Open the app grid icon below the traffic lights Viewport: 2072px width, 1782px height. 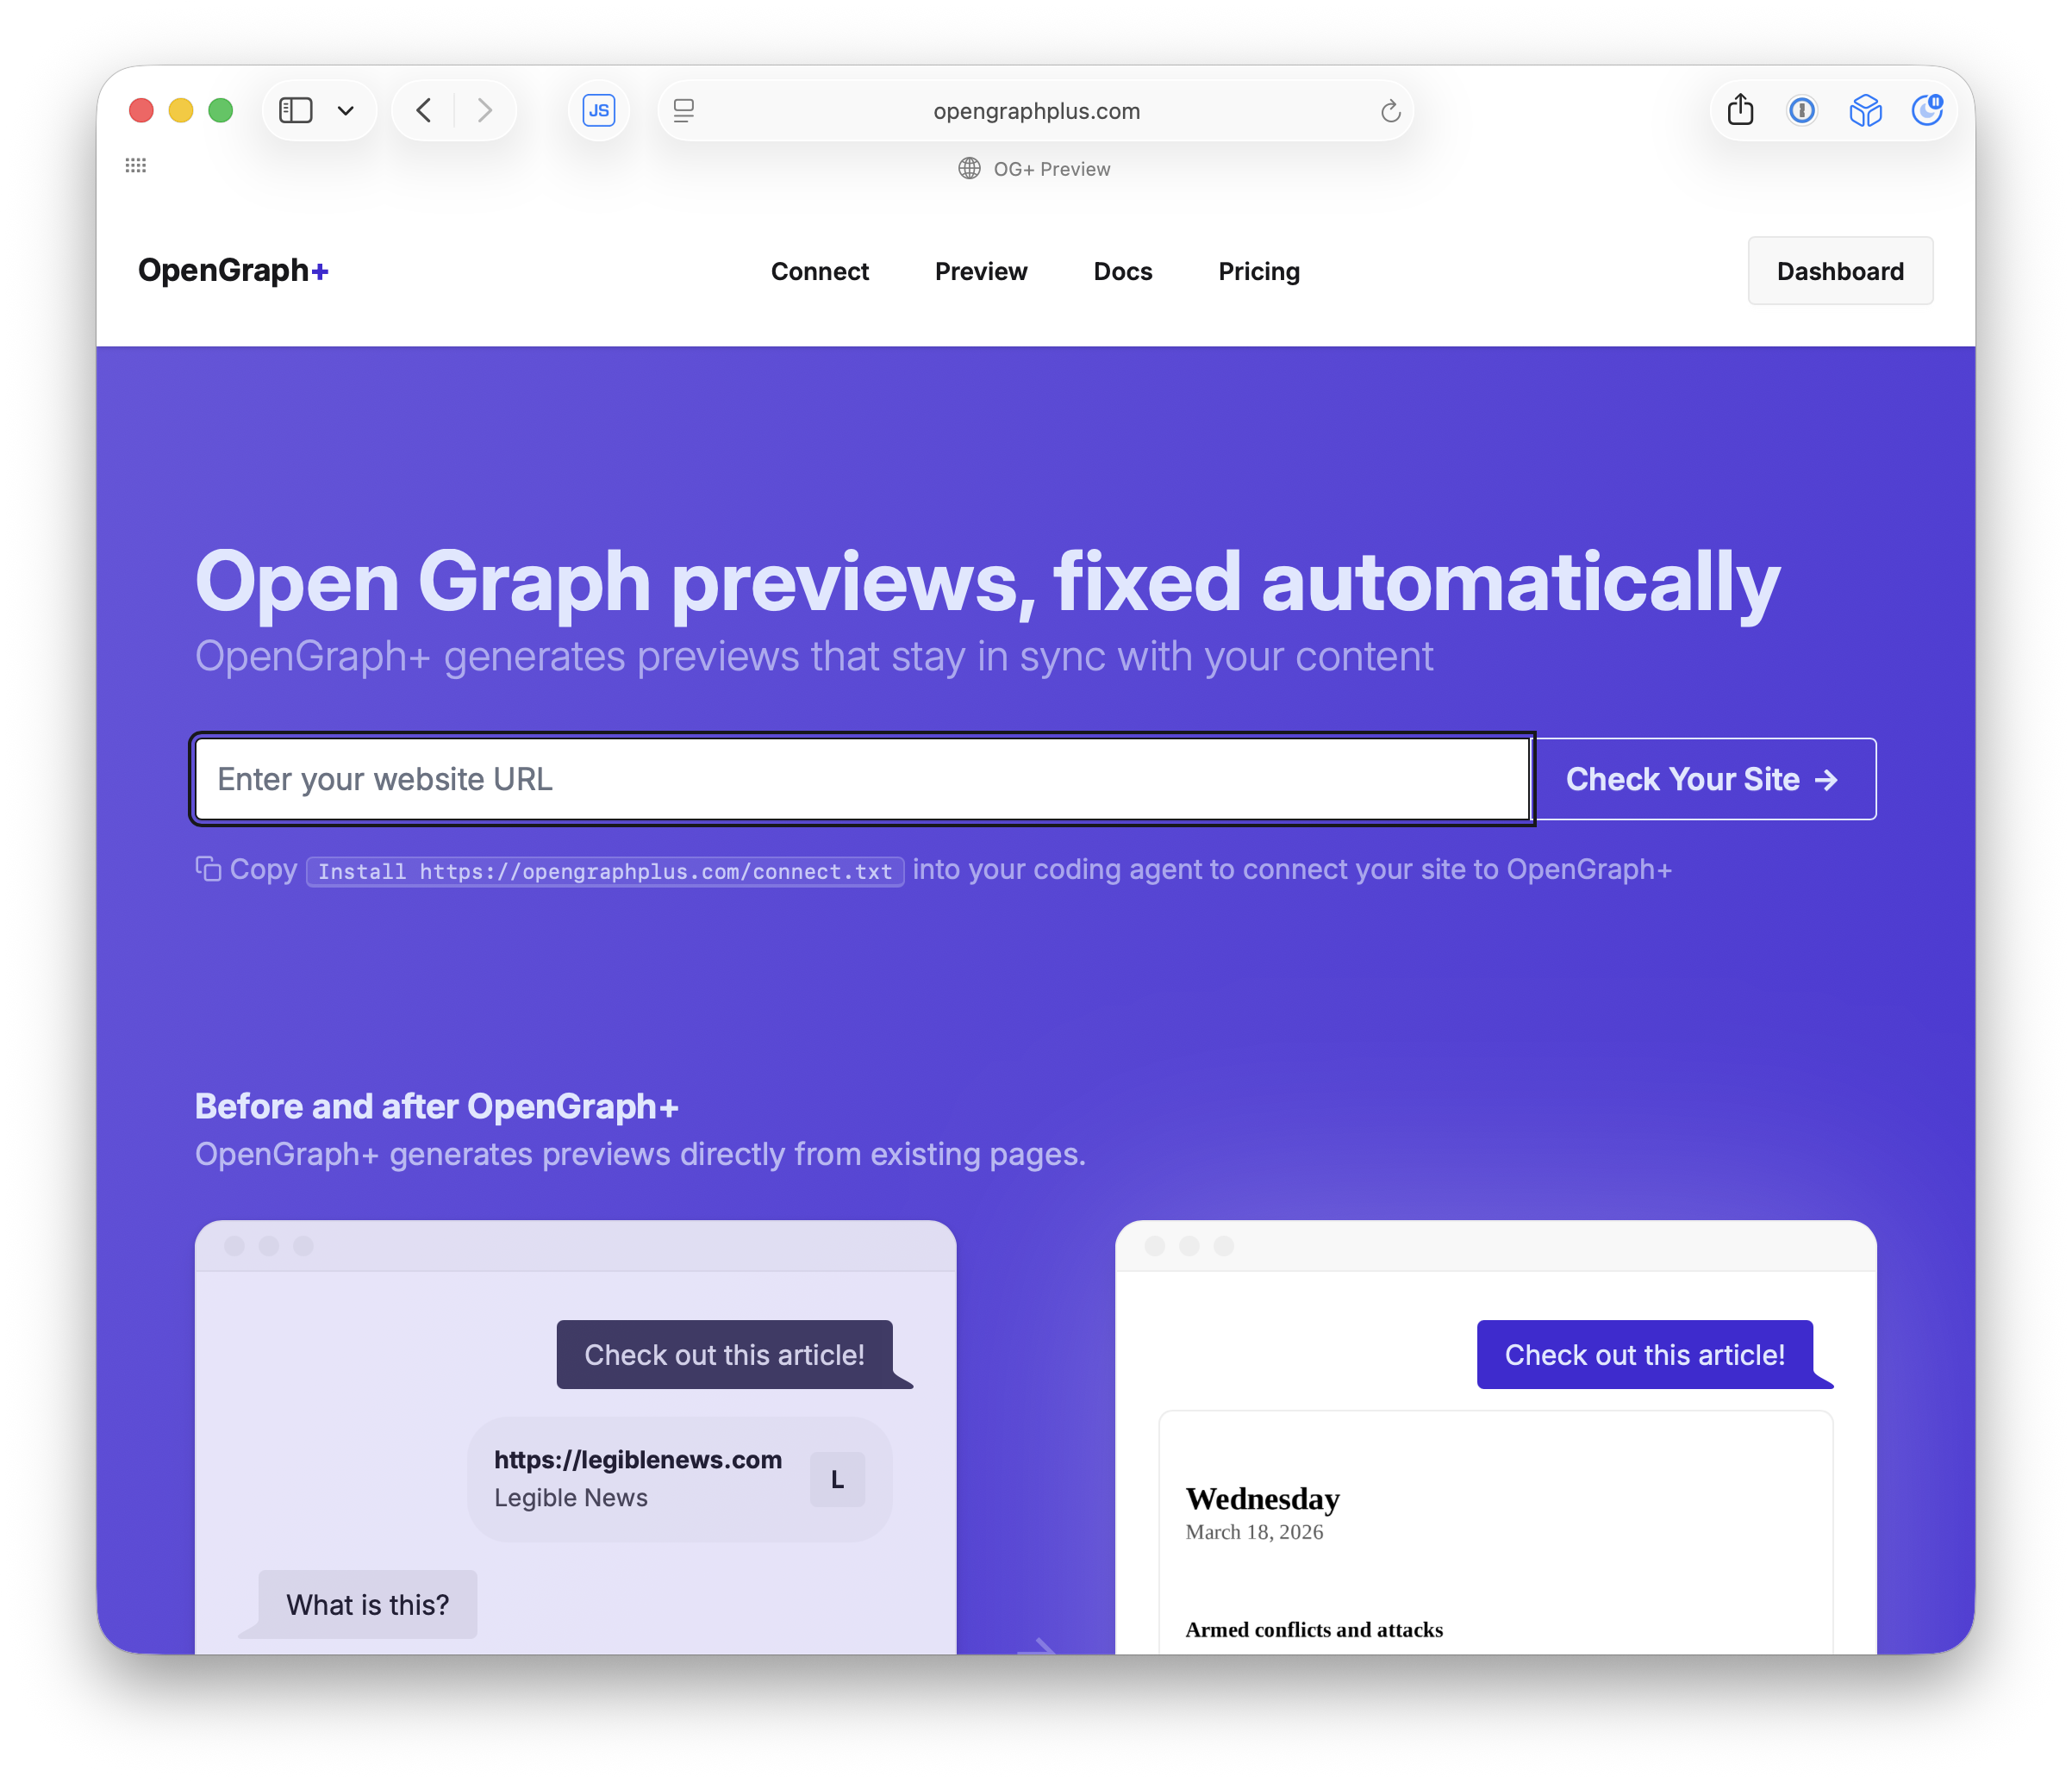point(137,164)
